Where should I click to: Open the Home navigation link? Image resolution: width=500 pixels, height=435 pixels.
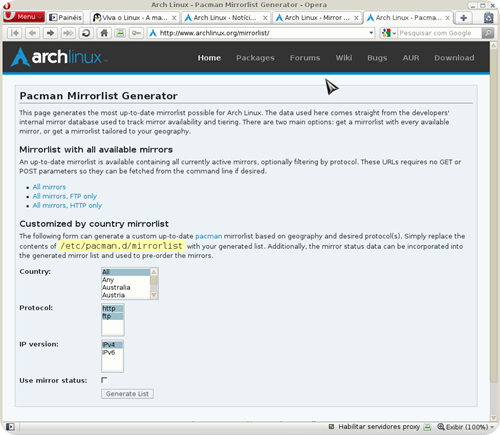point(209,58)
